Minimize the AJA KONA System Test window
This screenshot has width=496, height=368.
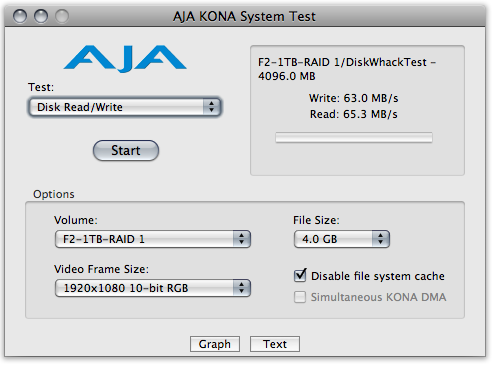click(x=41, y=16)
